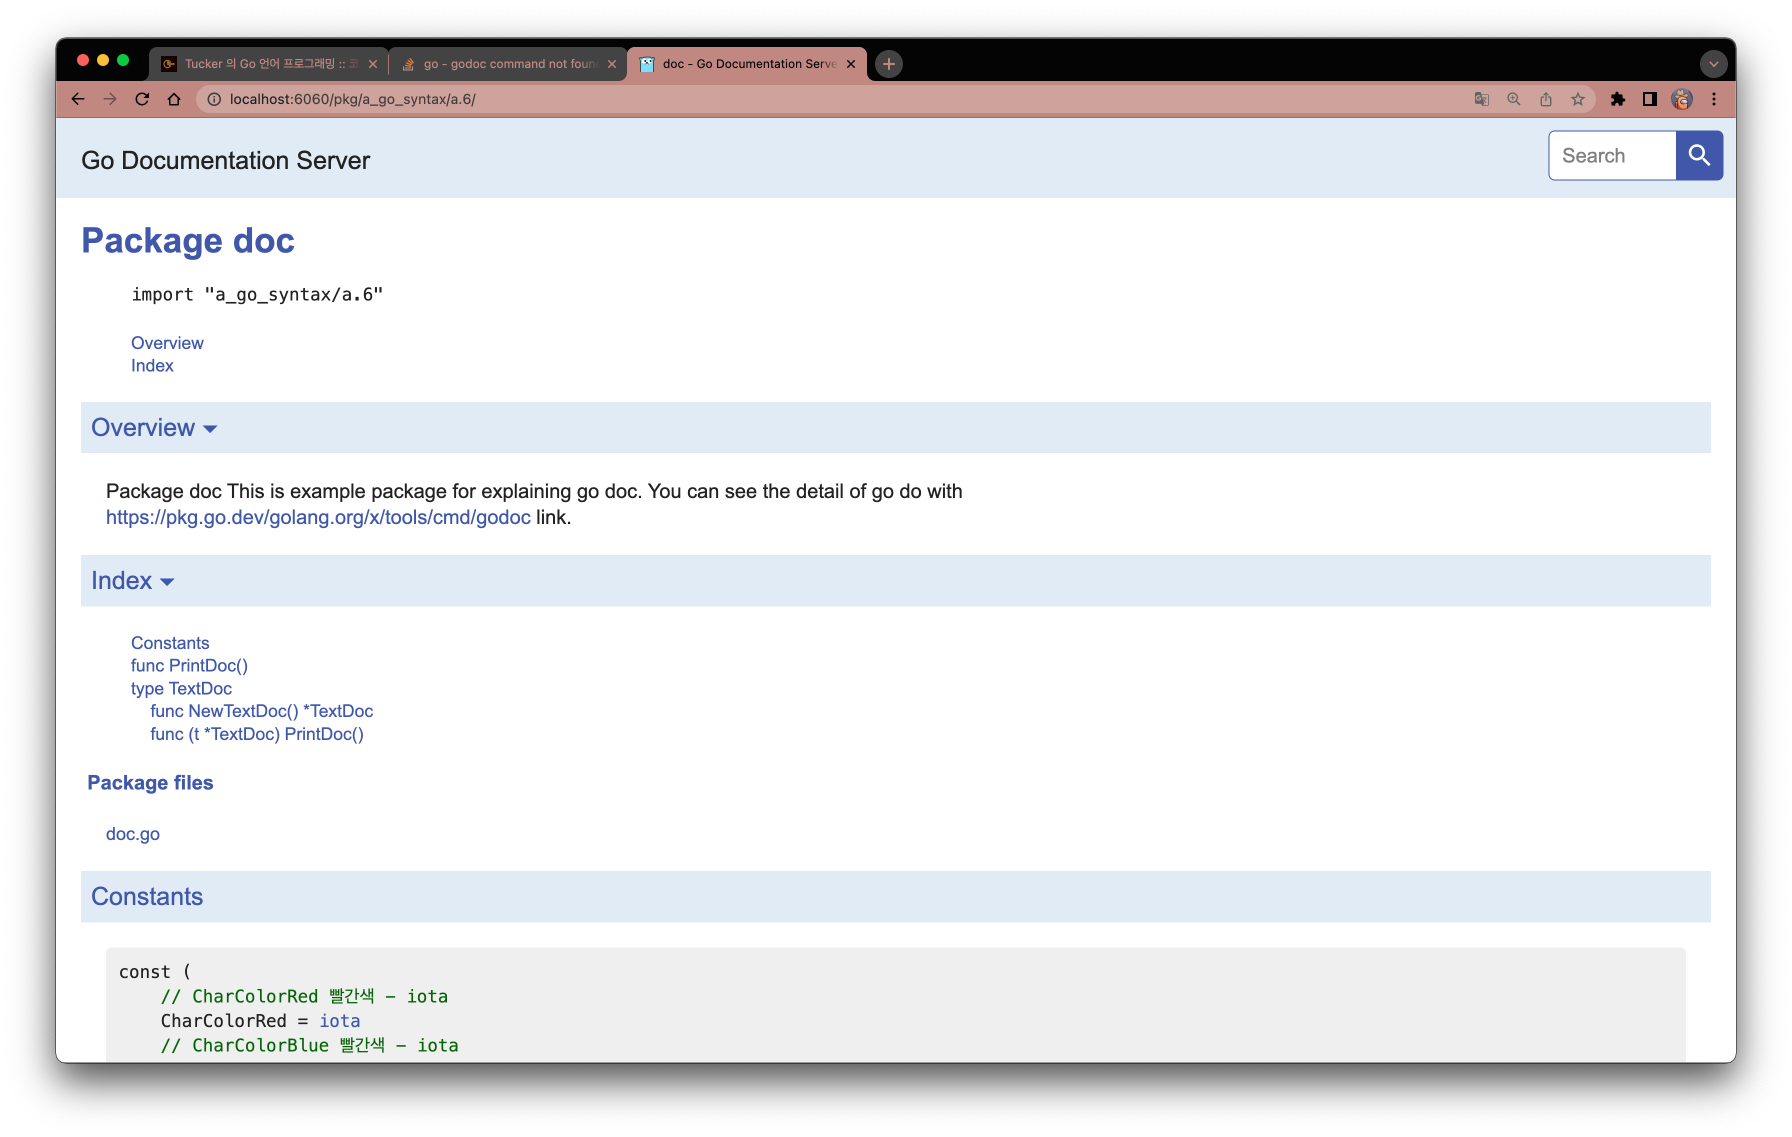The height and width of the screenshot is (1137, 1792).
Task: Click the import "a_go_syntax/a.6" text
Action: point(257,294)
